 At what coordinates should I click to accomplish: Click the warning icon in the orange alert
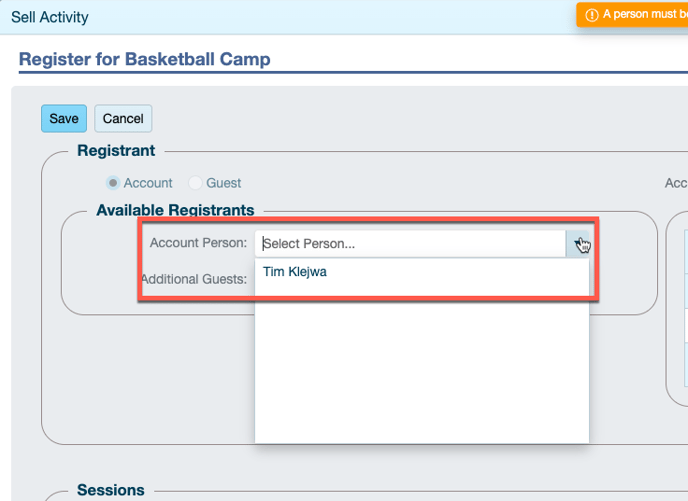coord(592,15)
